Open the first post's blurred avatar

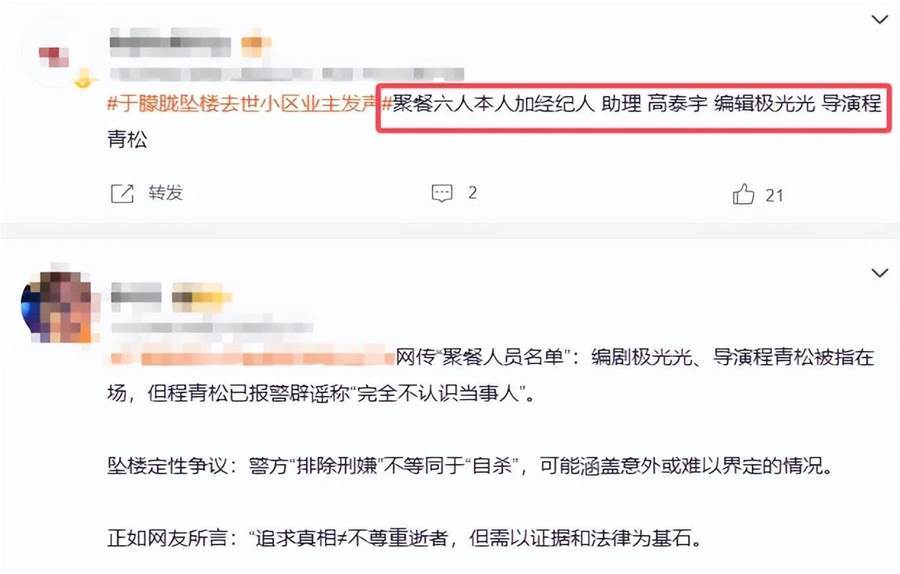click(x=55, y=56)
